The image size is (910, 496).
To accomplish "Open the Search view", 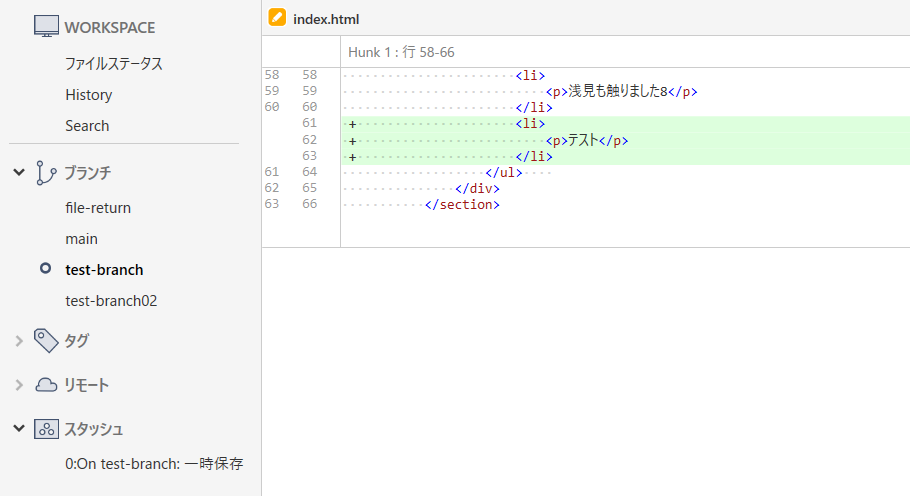I will [x=87, y=126].
